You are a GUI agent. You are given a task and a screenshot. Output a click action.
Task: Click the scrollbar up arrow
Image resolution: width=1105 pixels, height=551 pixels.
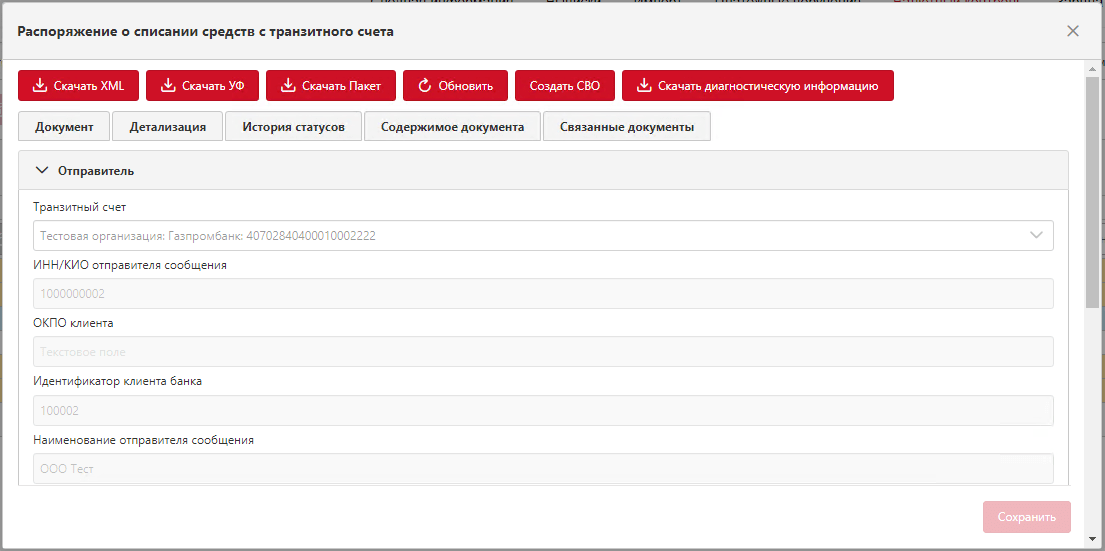pyautogui.click(x=1092, y=68)
